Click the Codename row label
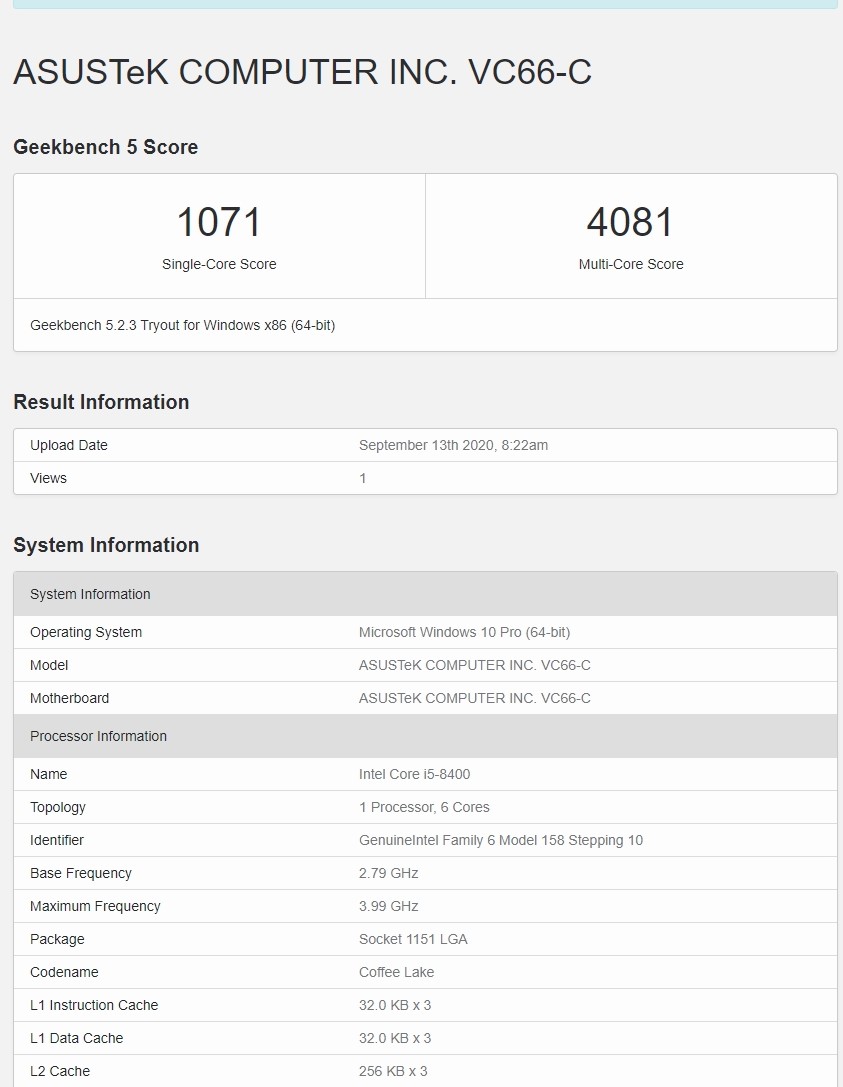 64,972
